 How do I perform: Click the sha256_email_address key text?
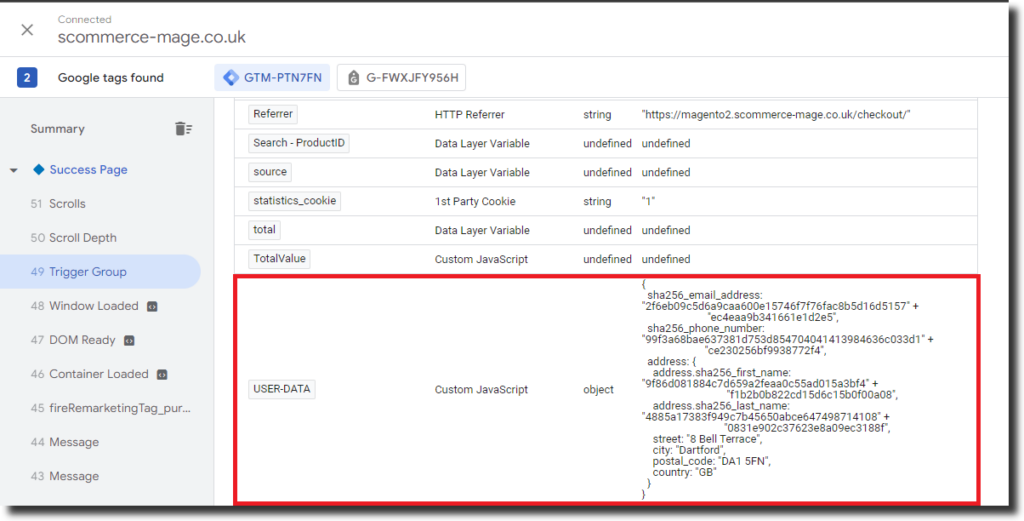pos(705,295)
